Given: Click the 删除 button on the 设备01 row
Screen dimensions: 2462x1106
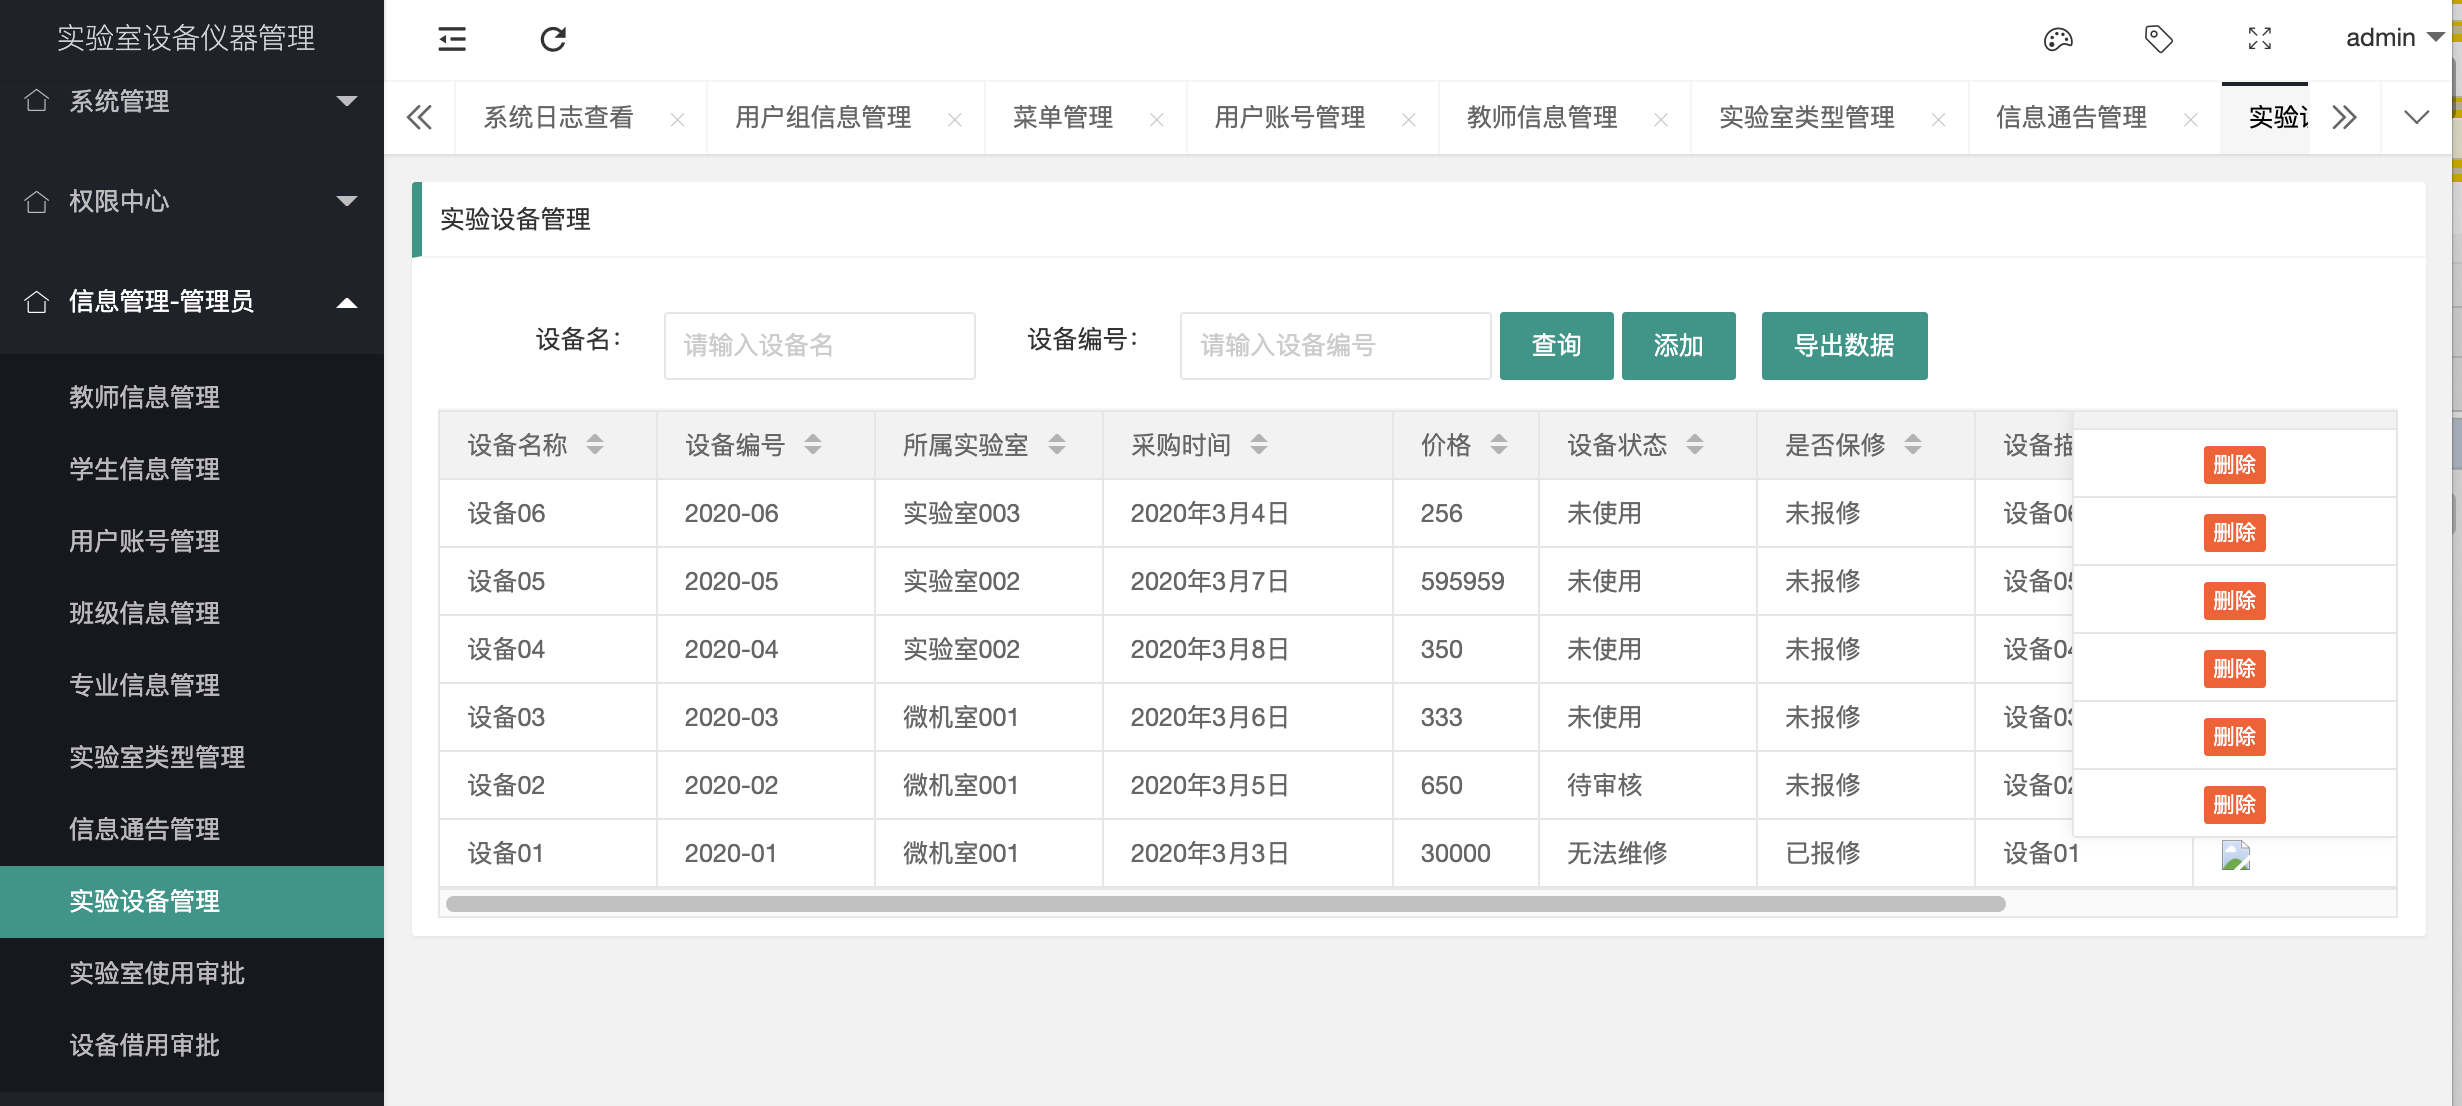Looking at the screenshot, I should coord(2235,804).
